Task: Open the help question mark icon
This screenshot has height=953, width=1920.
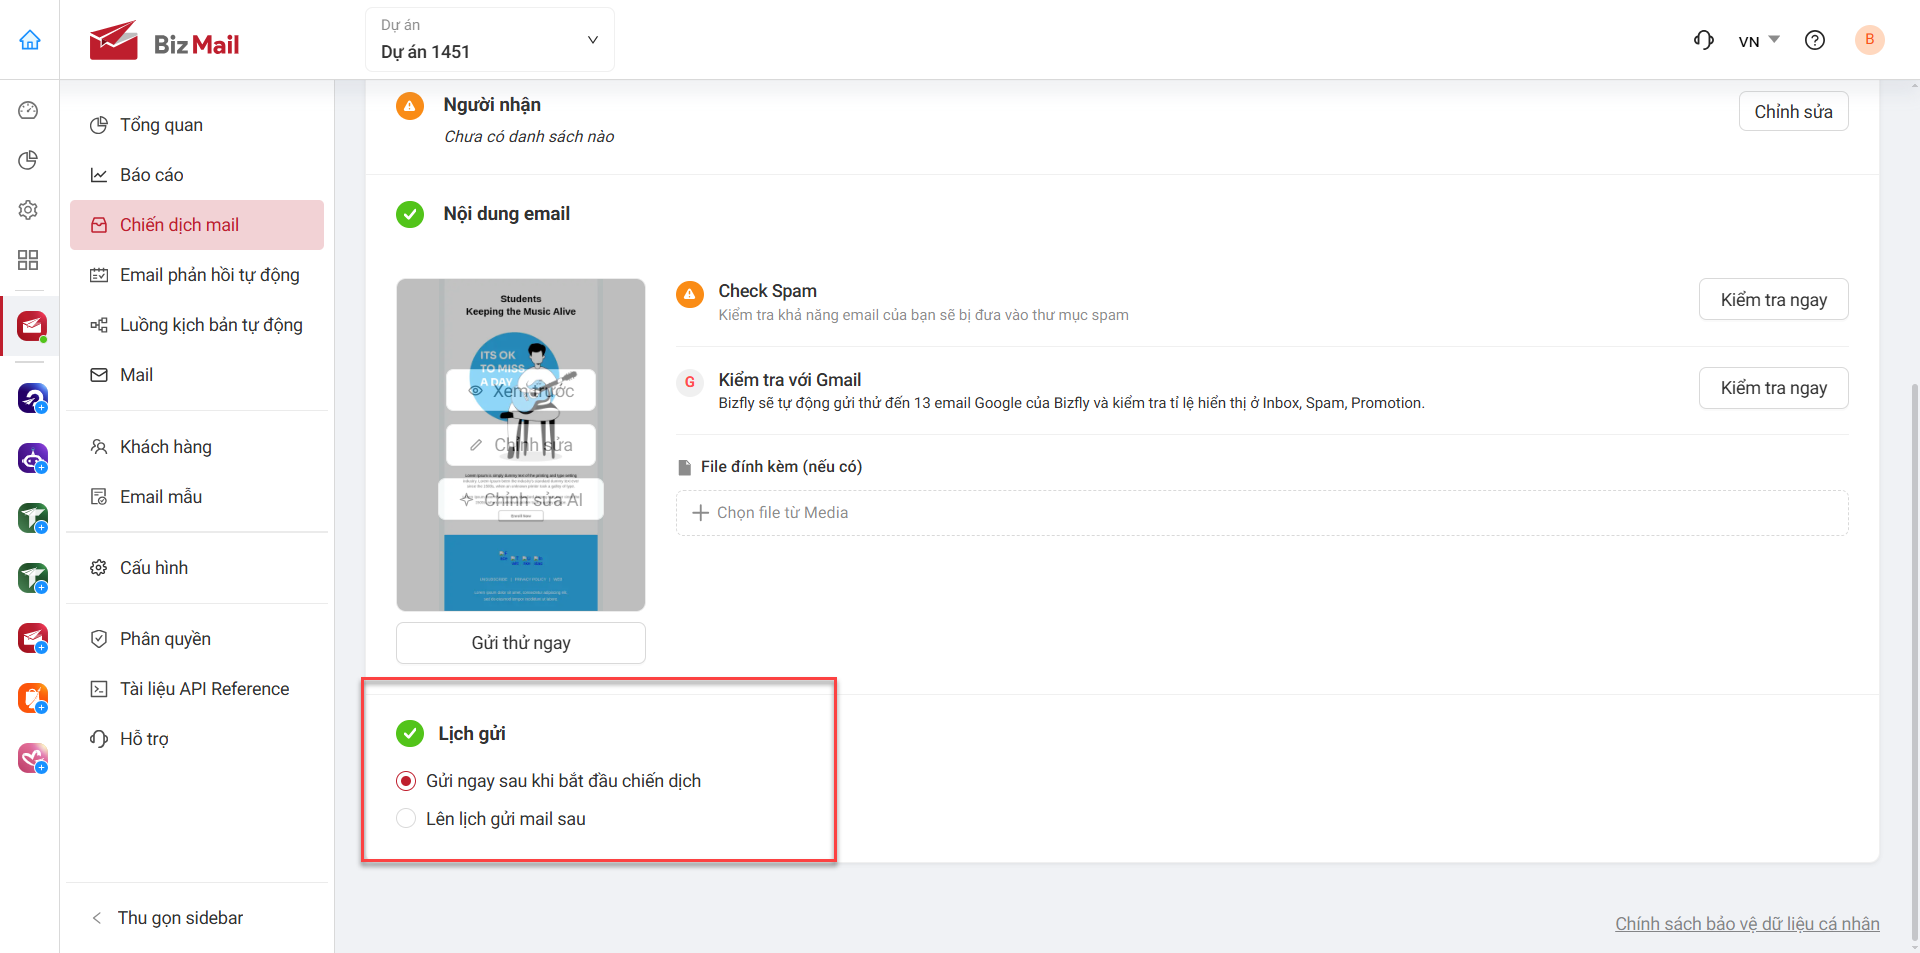Action: click(1815, 40)
